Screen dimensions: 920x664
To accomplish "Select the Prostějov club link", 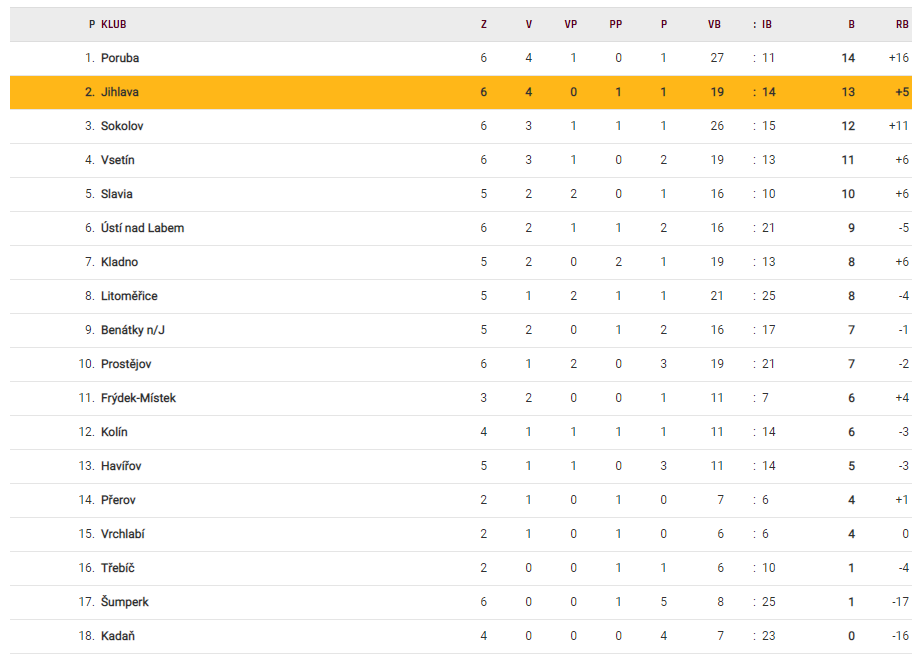I will (x=126, y=364).
